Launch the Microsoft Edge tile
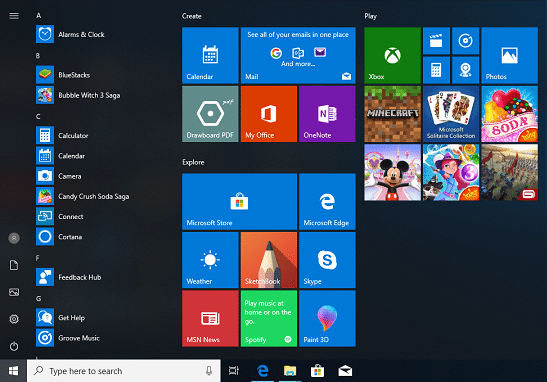This screenshot has height=382, width=547. pos(327,201)
